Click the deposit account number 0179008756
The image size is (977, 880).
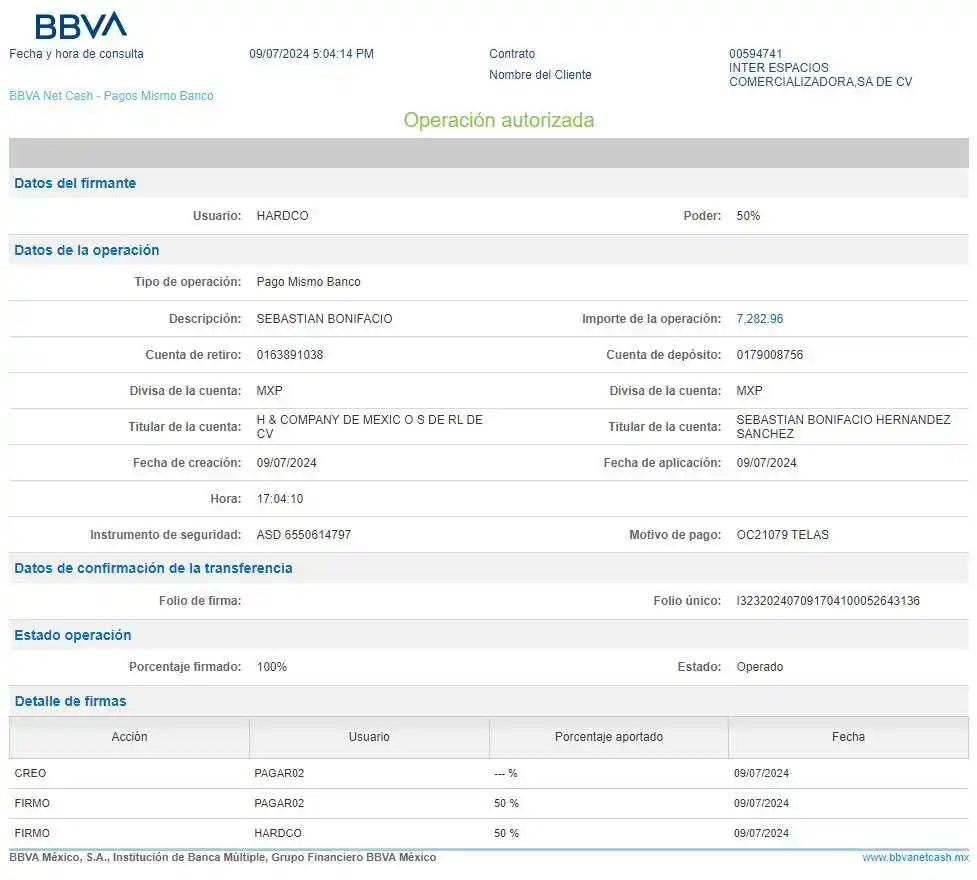click(769, 355)
